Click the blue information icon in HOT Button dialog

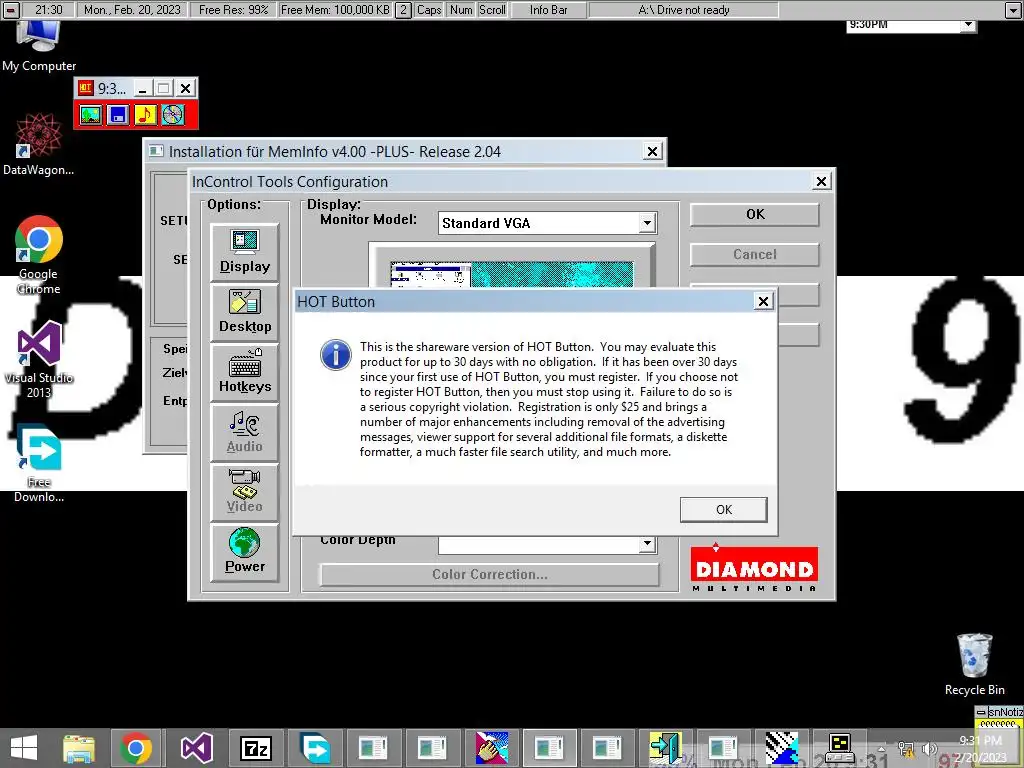coord(336,355)
